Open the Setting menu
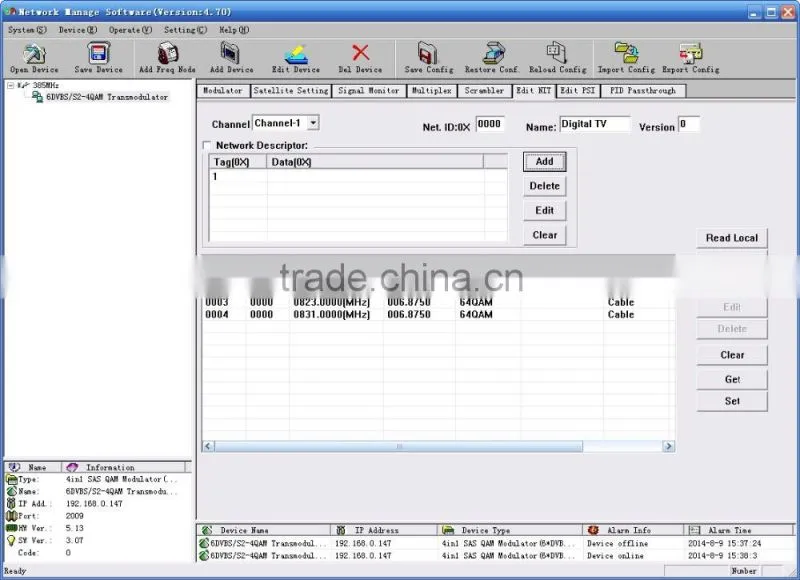 [x=185, y=30]
